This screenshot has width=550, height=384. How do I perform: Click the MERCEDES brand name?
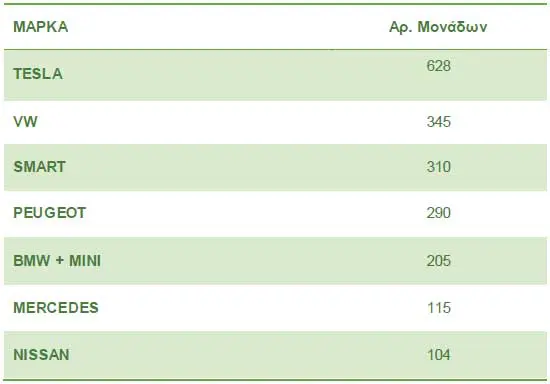pos(56,308)
